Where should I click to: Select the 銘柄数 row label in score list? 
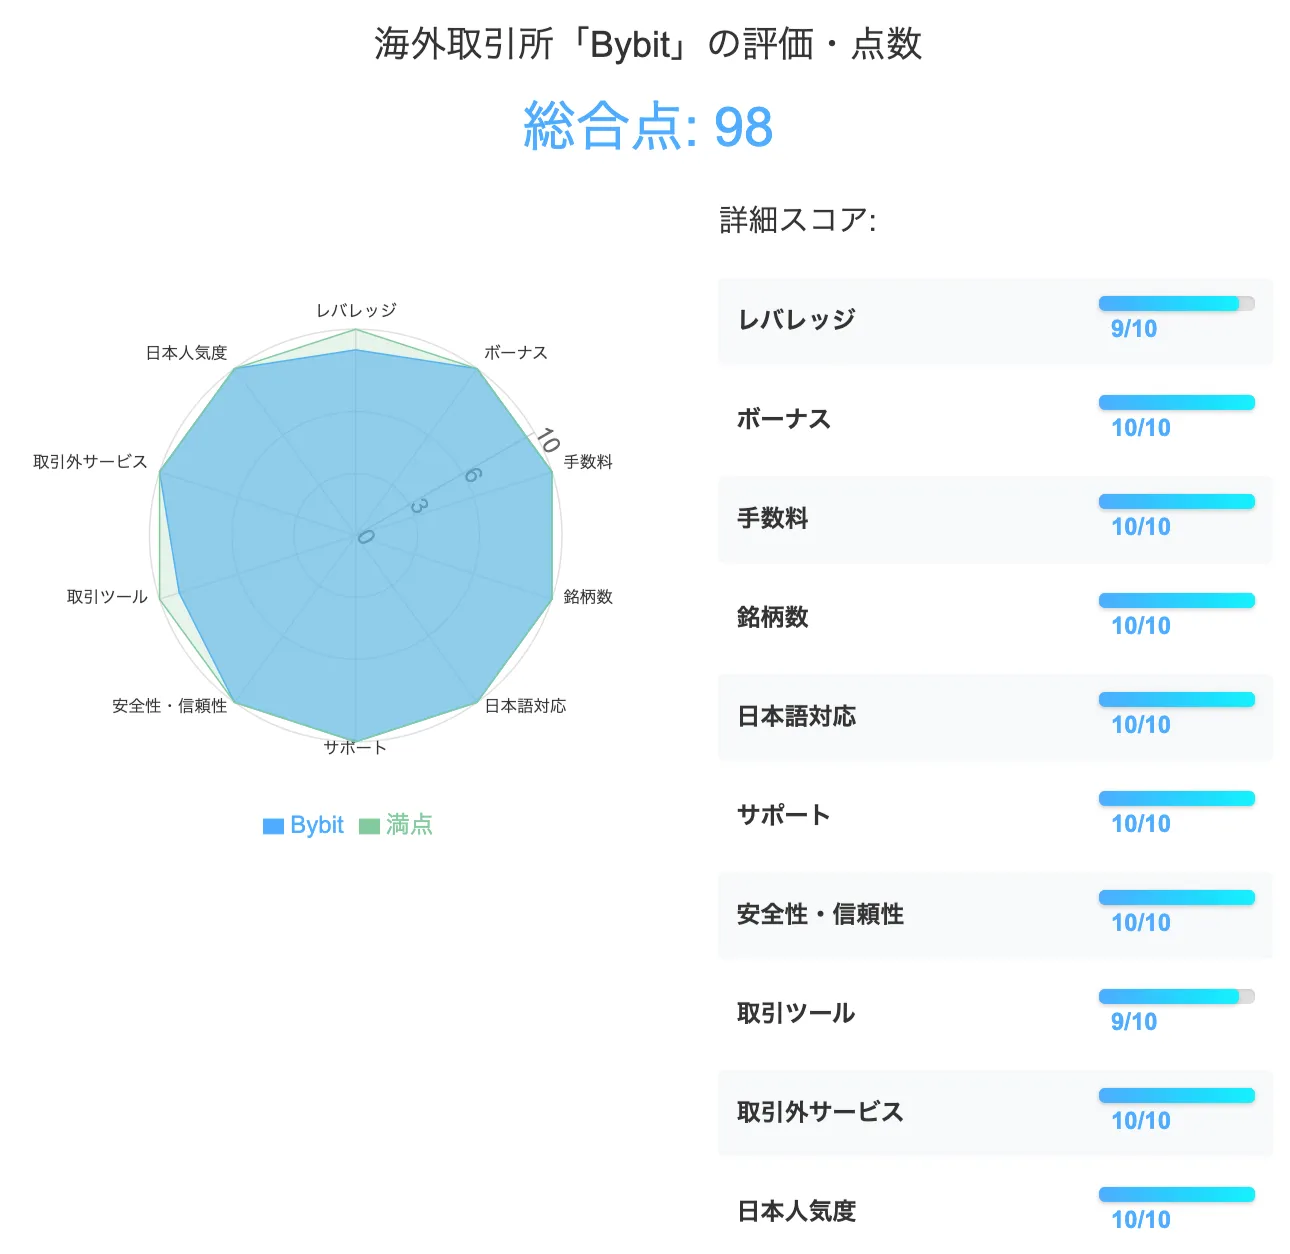[x=773, y=617]
